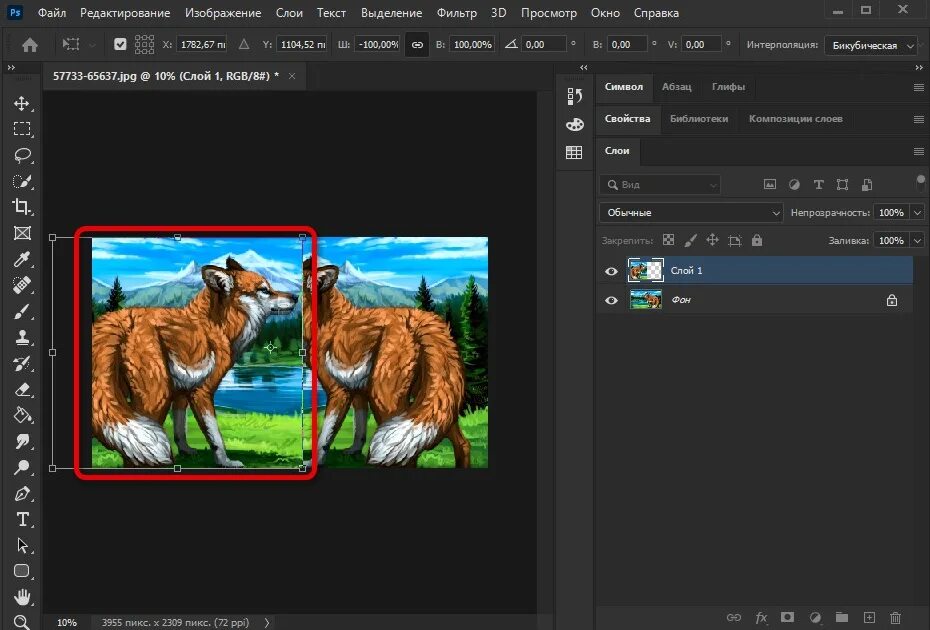Open the Заливка dropdown arrow

click(918, 240)
